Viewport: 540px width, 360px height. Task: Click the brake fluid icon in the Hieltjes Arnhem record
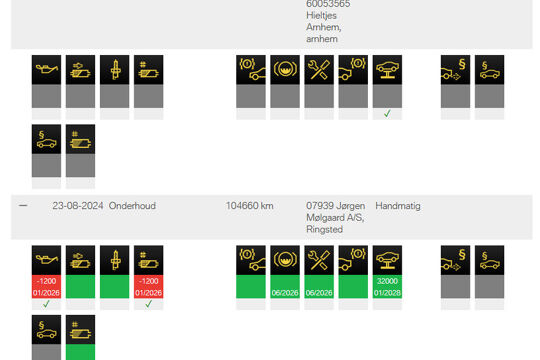click(285, 70)
